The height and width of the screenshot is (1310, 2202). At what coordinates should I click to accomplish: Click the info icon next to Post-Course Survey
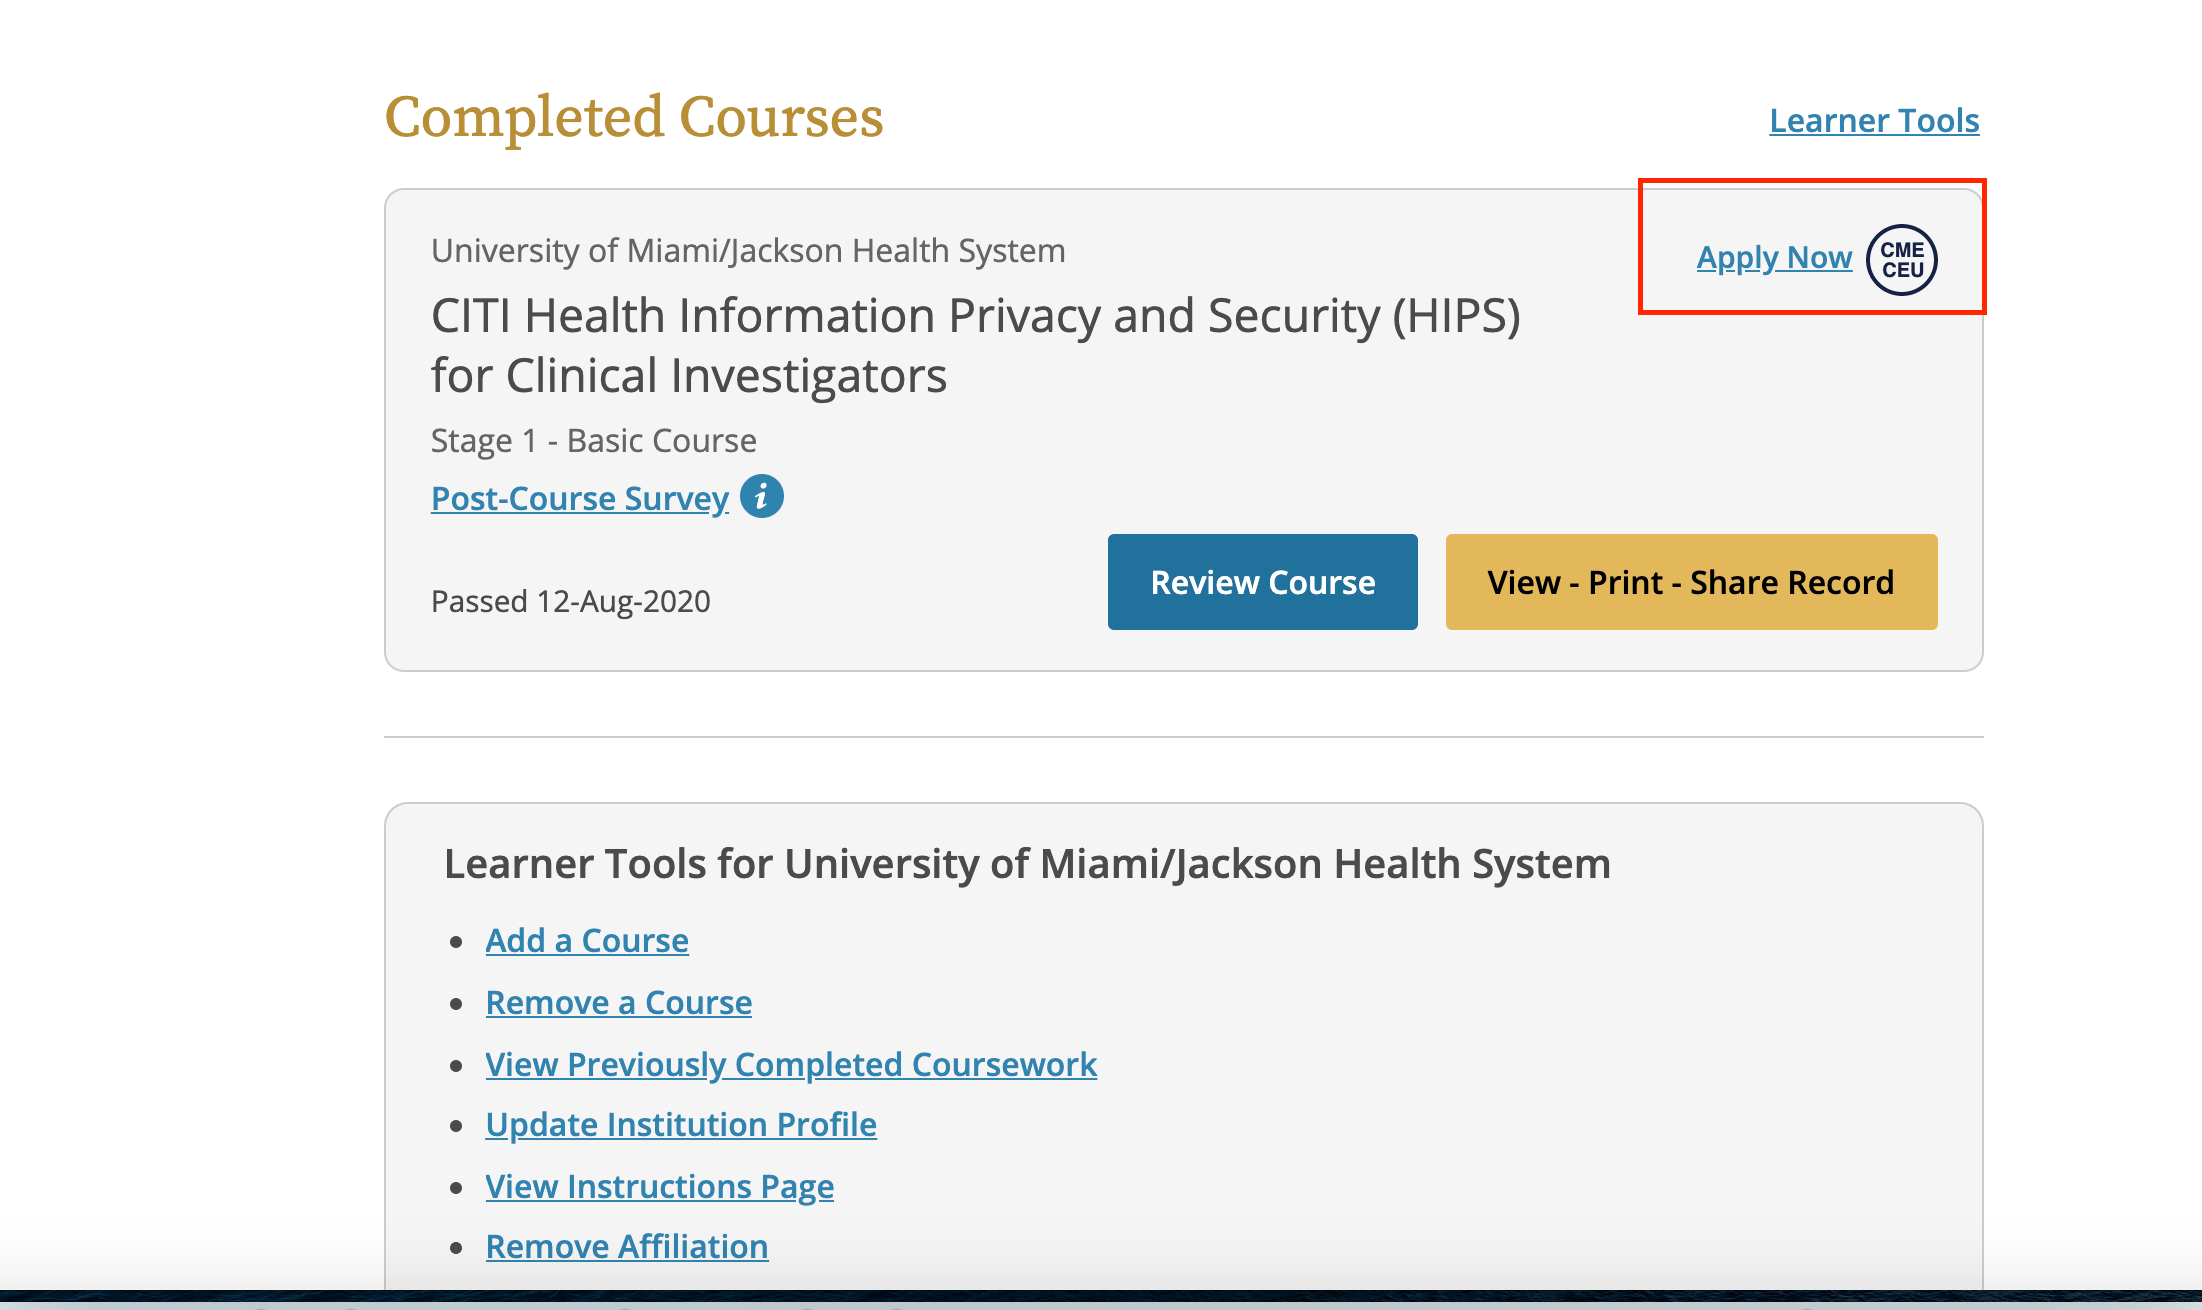(x=766, y=497)
